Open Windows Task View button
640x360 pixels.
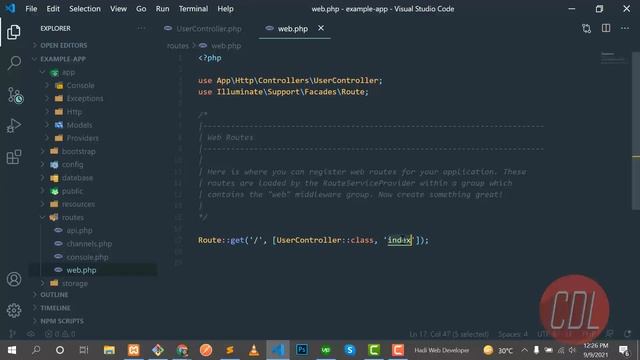[84, 350]
